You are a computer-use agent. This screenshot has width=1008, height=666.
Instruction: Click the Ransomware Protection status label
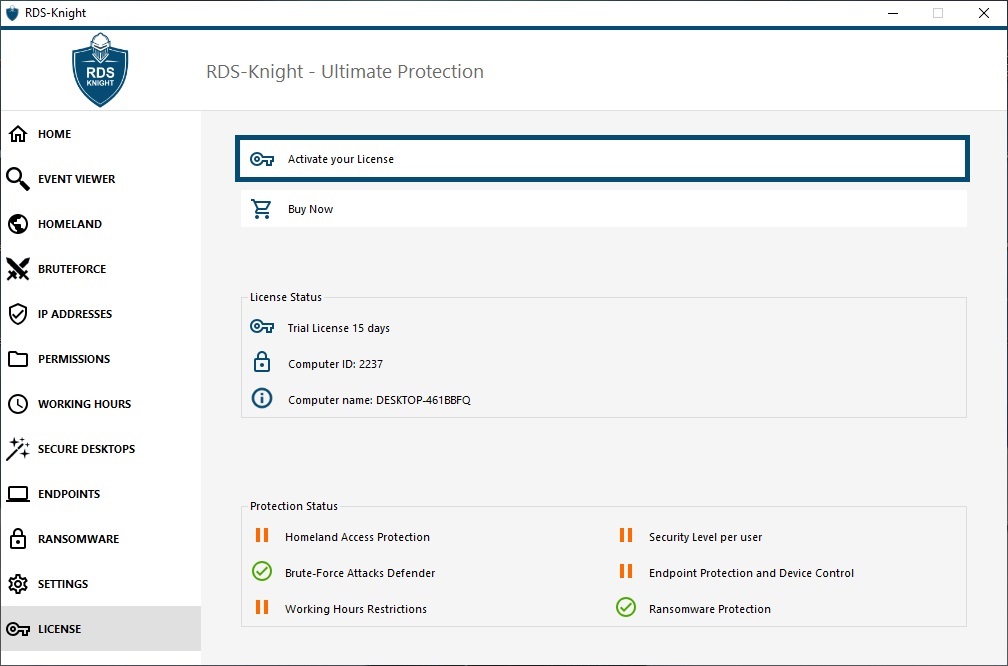[x=710, y=609]
